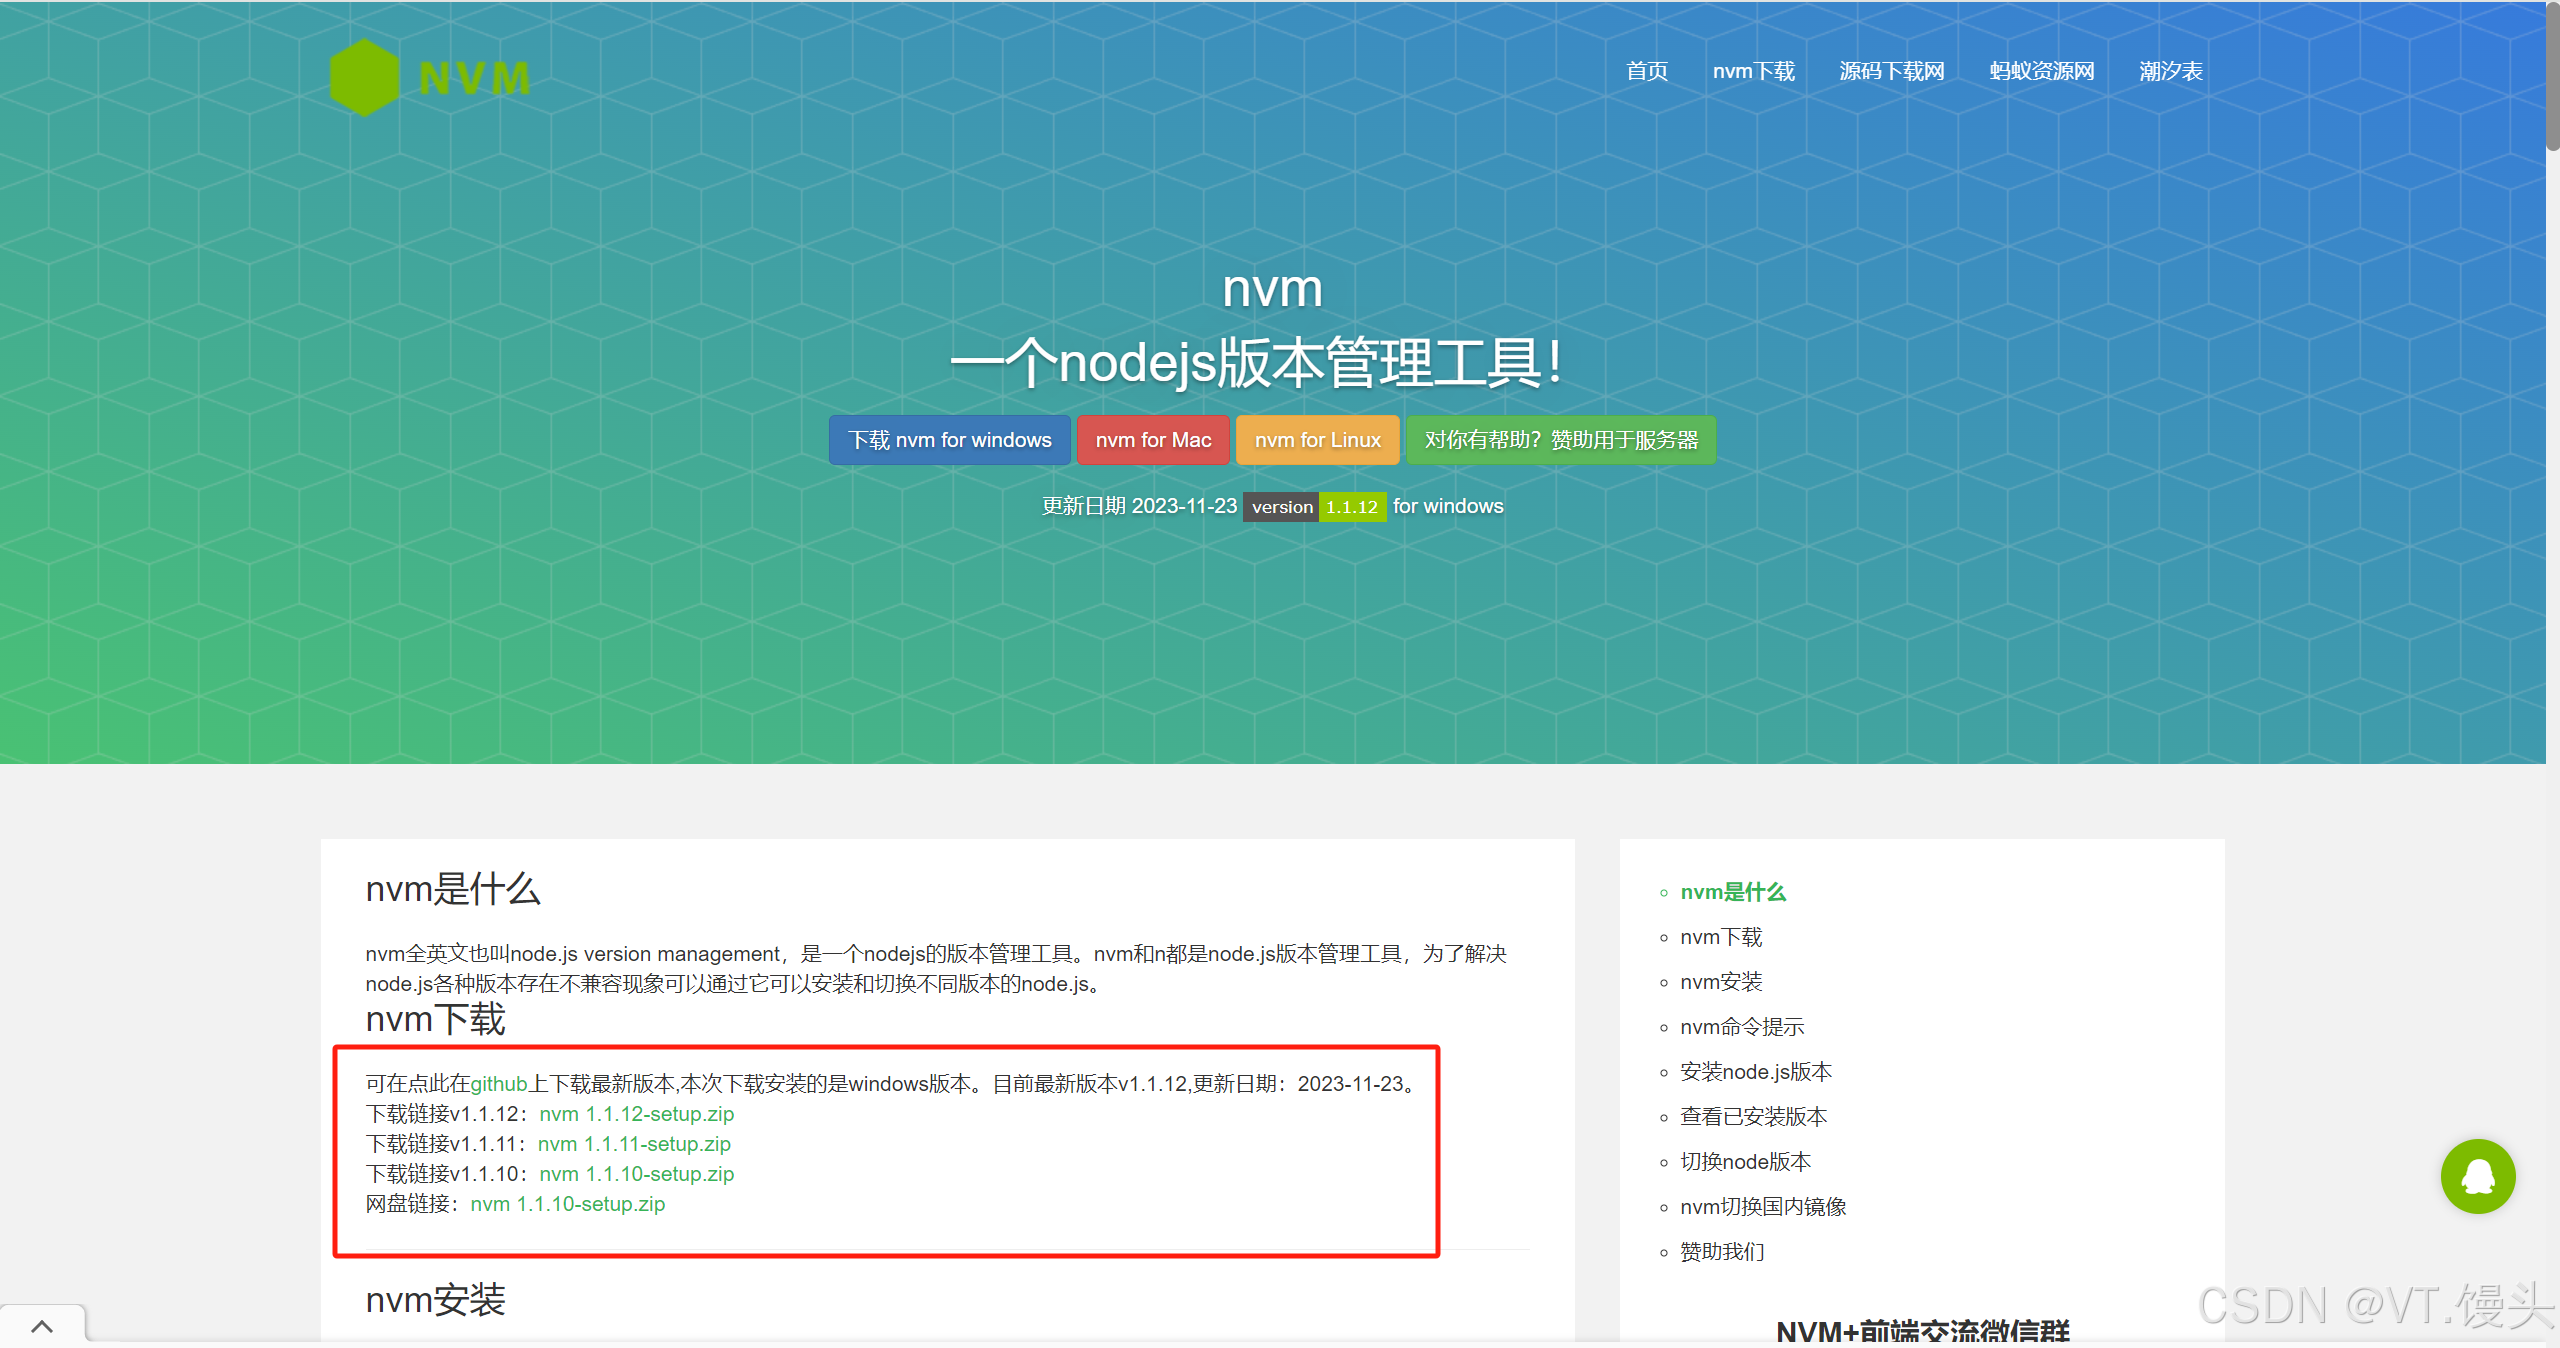Open 蚂蚁资源网 in the navigation bar
The height and width of the screenshot is (1348, 2560).
click(2041, 71)
